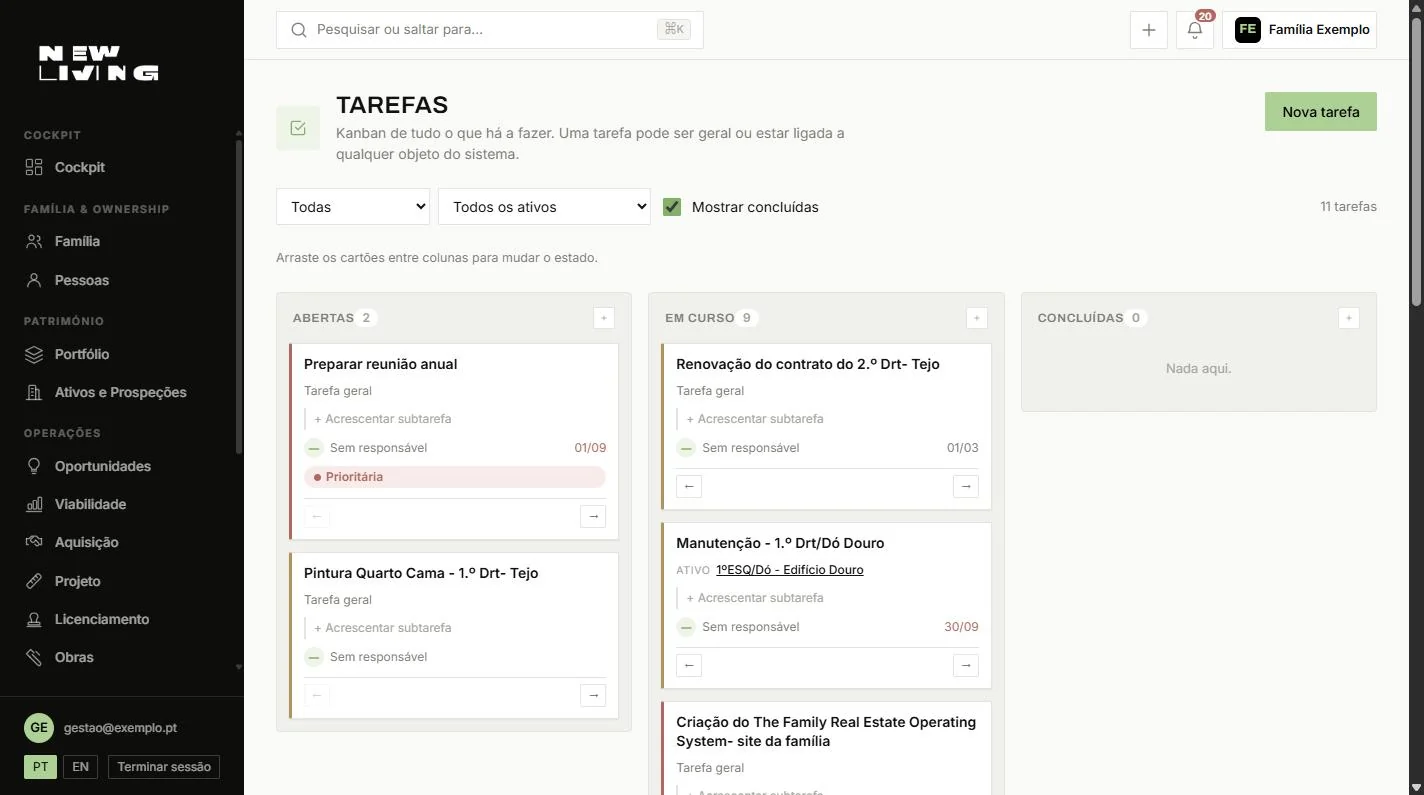Move Pintura Quarto Cama forward with right arrow

click(x=593, y=695)
